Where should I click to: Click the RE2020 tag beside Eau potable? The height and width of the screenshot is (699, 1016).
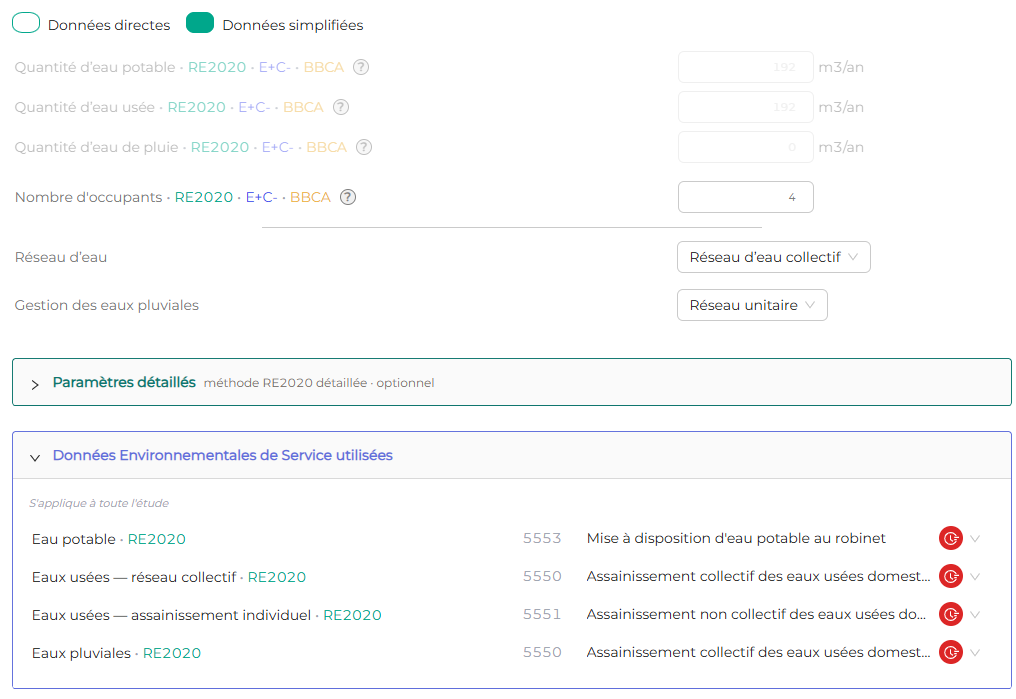tap(156, 539)
